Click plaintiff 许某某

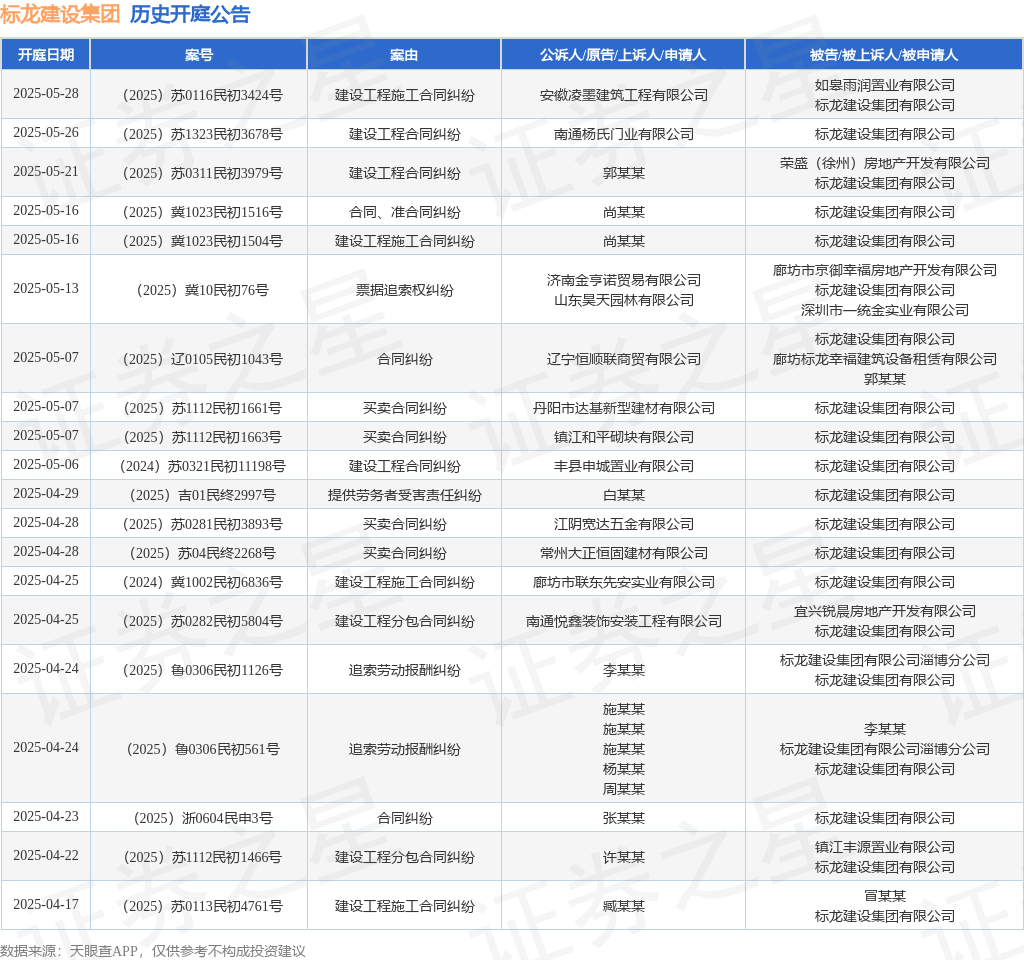pos(624,857)
